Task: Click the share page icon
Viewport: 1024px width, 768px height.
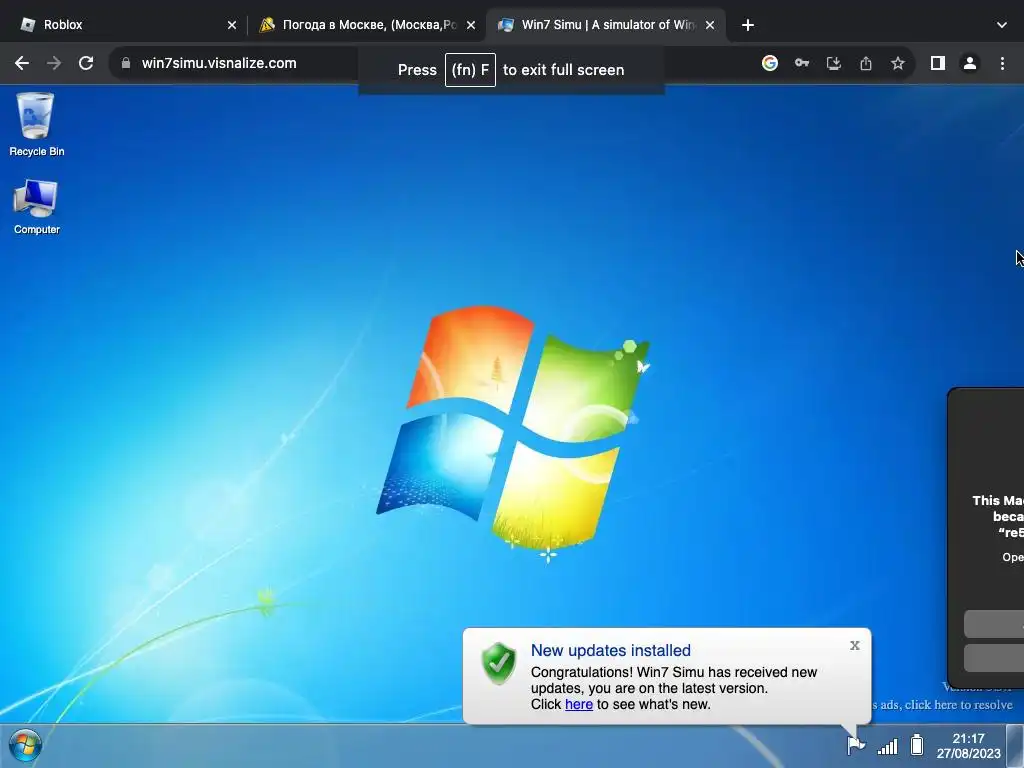Action: point(866,63)
